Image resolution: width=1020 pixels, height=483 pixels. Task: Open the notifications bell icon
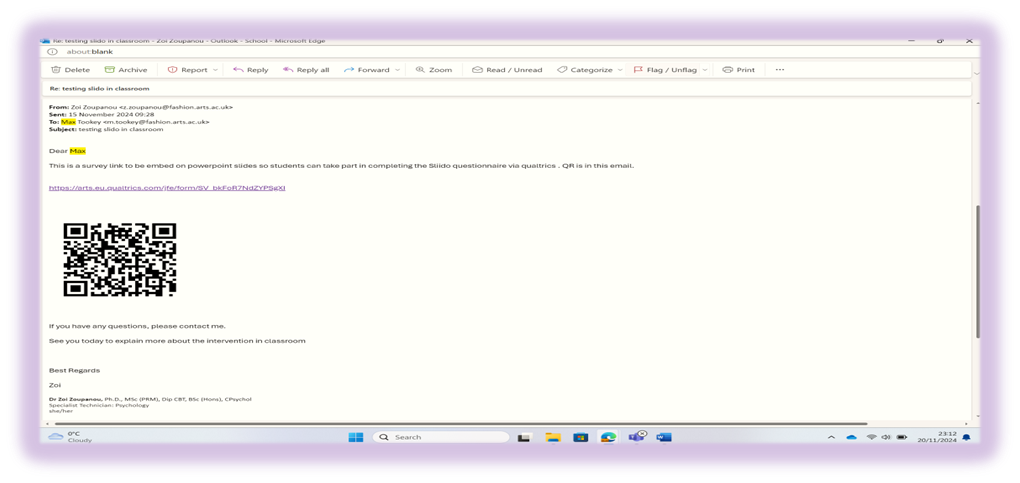[967, 437]
